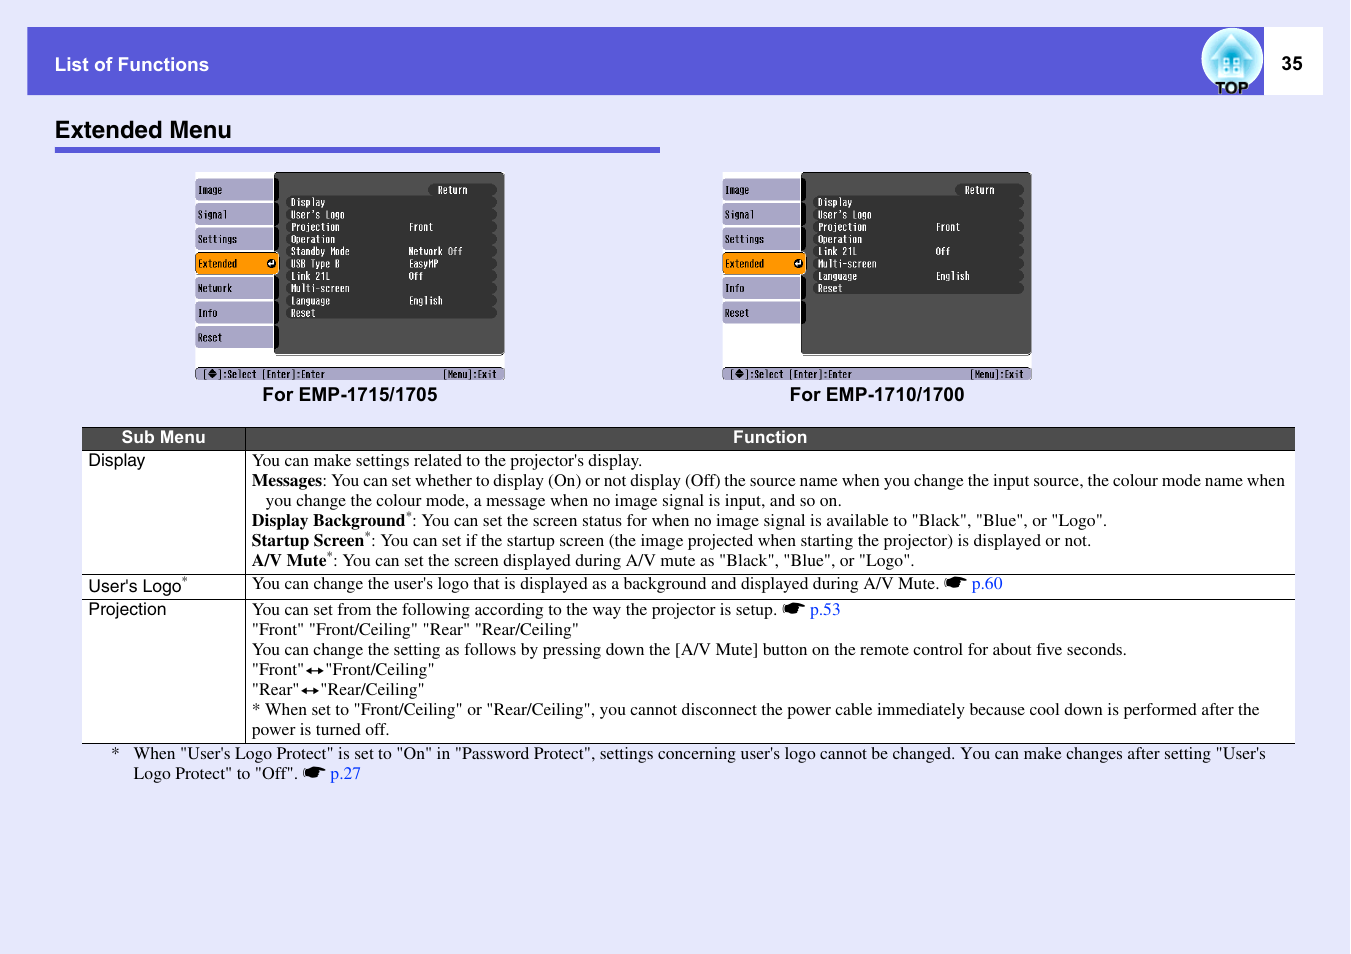This screenshot has height=954, width=1351.
Task: Select Settings tab in EMP-1710 menu screenshot
Action: click(x=762, y=239)
